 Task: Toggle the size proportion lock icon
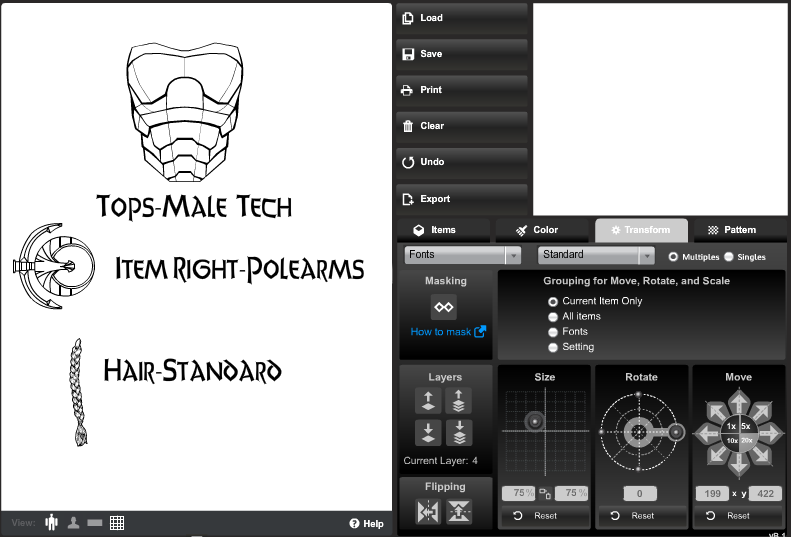pyautogui.click(x=545, y=493)
